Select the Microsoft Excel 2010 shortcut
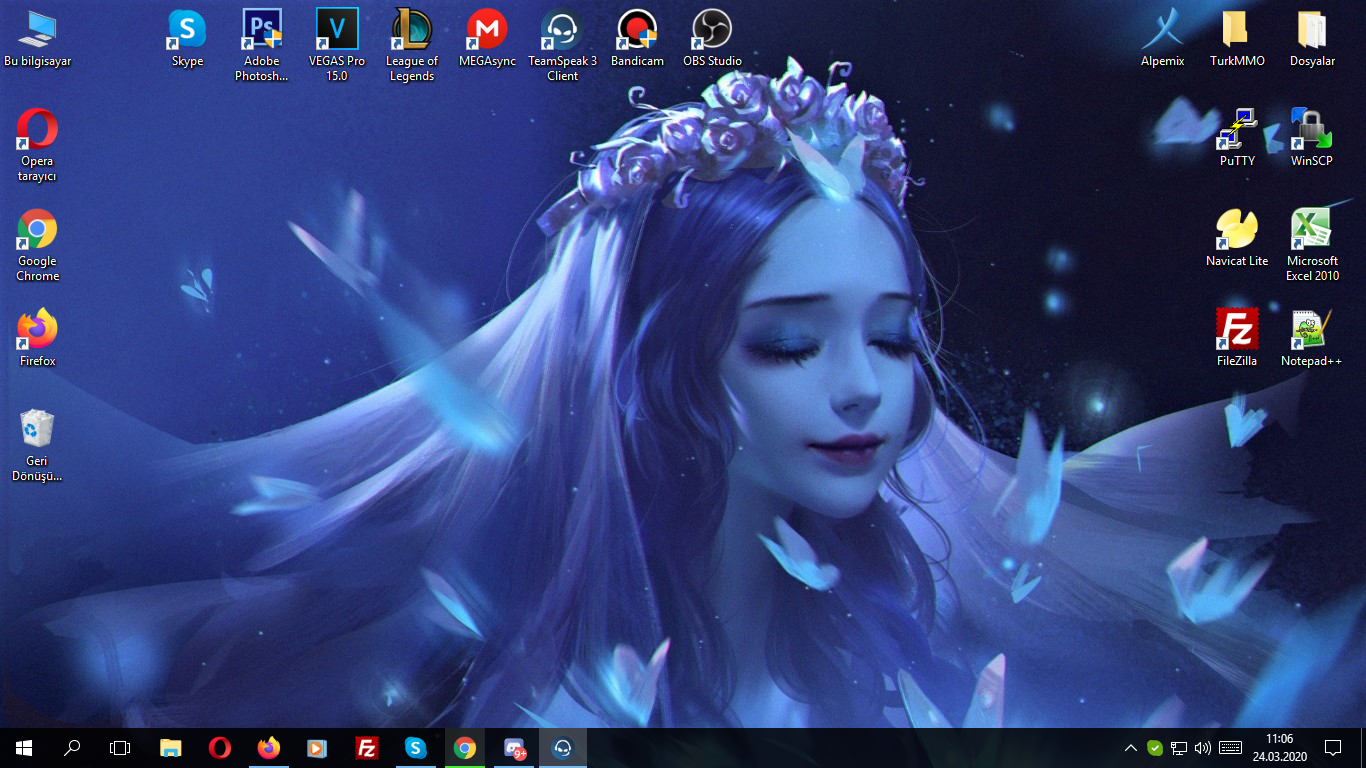The height and width of the screenshot is (768, 1366). (1312, 245)
